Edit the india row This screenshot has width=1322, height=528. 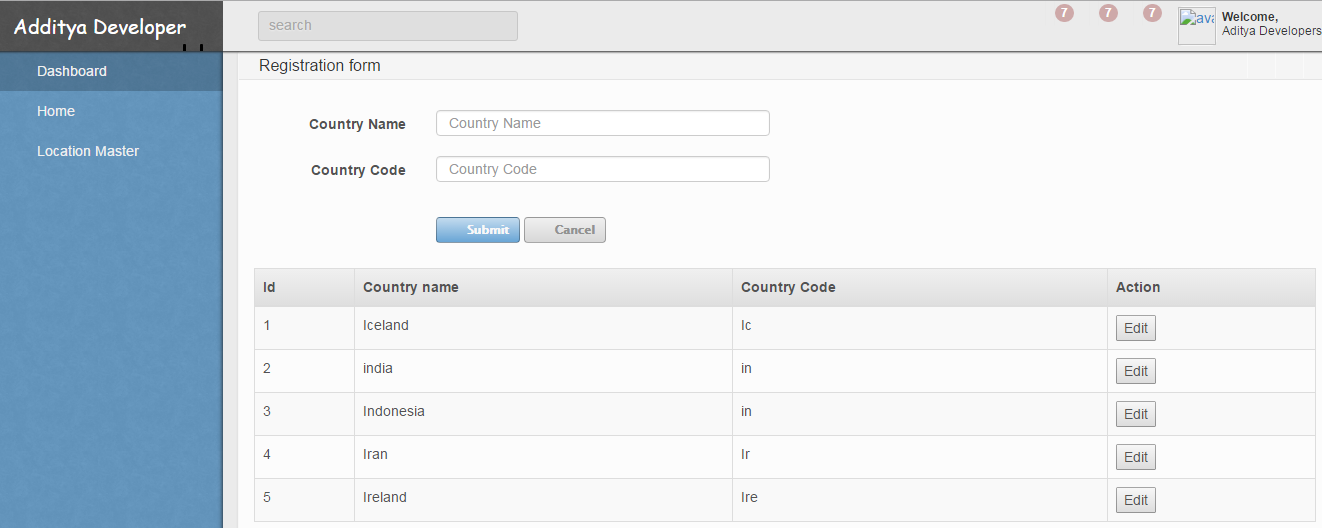1135,371
